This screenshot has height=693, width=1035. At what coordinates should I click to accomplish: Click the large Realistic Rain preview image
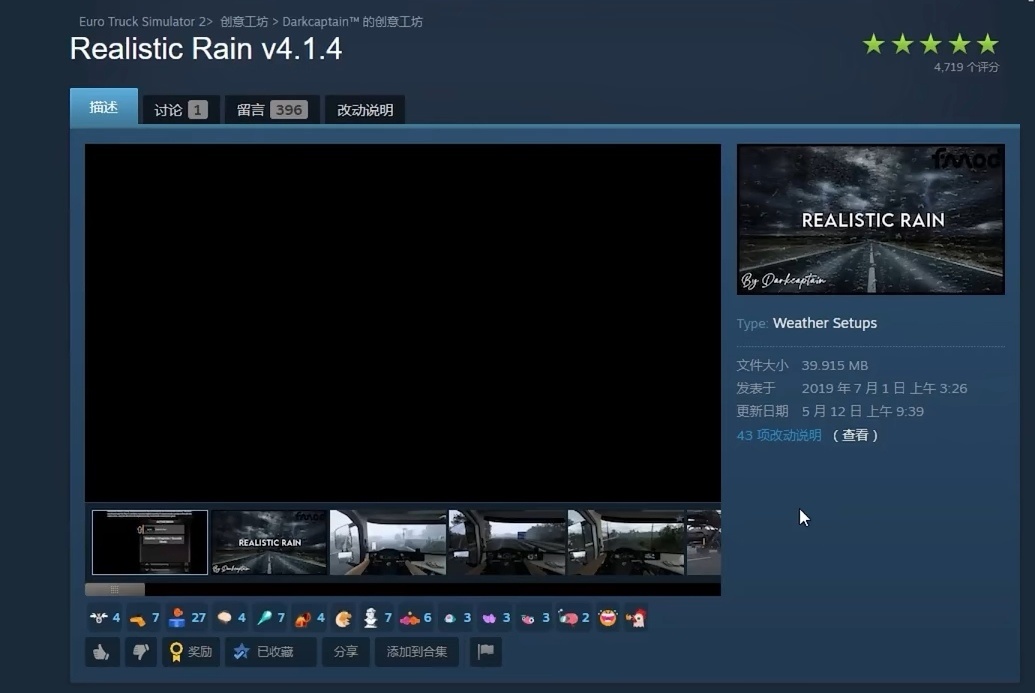[x=871, y=219]
